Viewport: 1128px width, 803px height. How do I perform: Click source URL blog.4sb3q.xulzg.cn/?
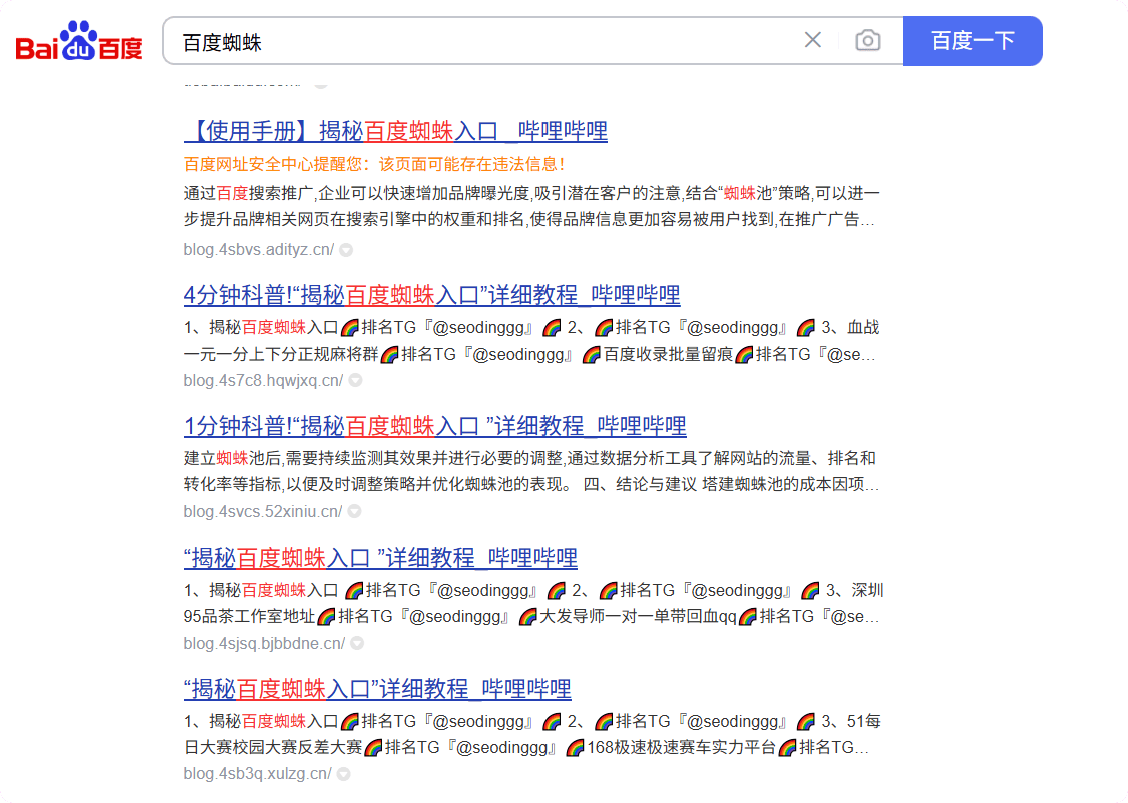pos(258,774)
